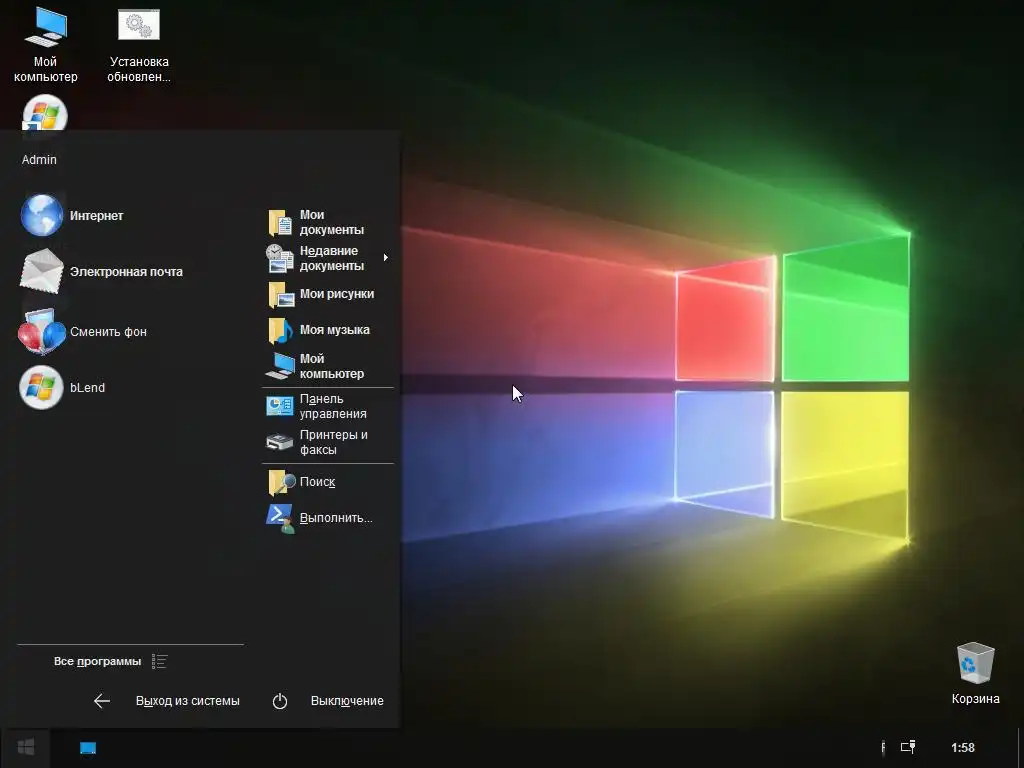Select the Интернет menu label
1024x768 pixels.
tap(97, 216)
